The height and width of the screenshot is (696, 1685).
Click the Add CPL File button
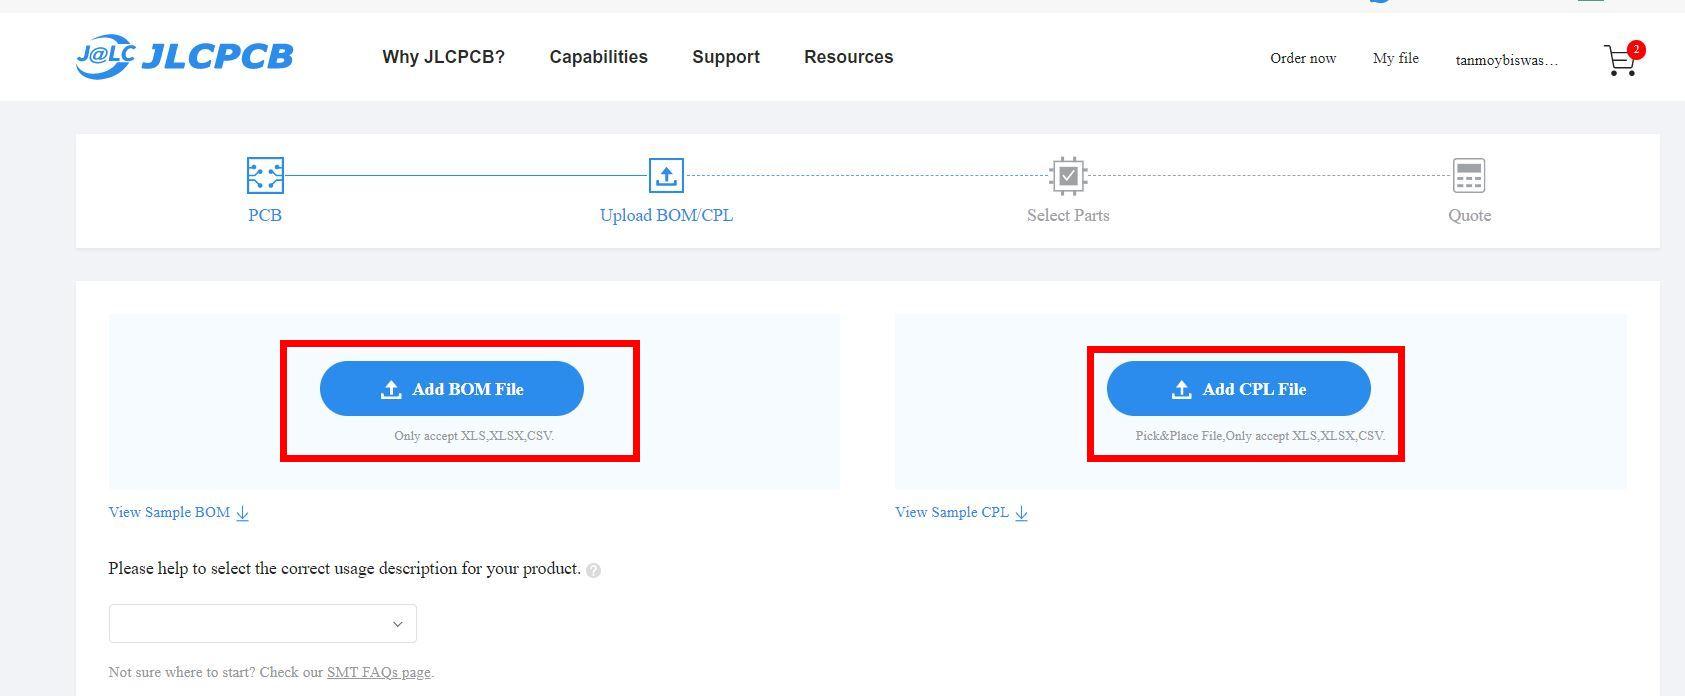pos(1238,389)
